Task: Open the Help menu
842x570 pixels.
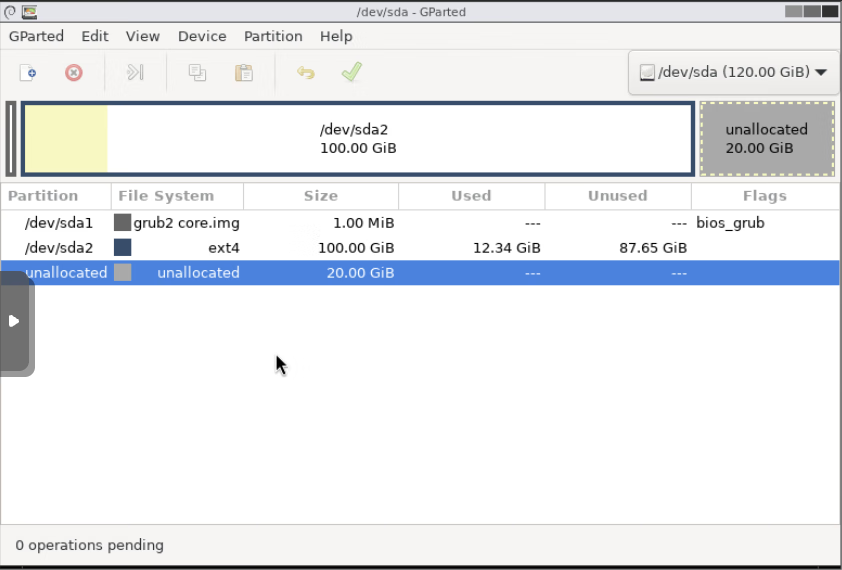Action: (336, 36)
